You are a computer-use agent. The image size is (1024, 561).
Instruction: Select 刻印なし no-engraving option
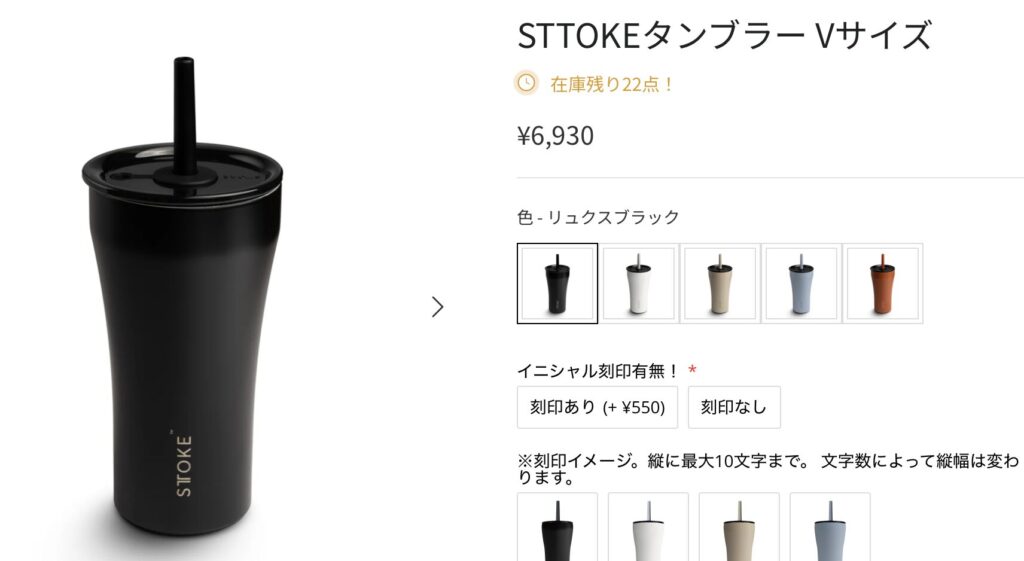734,408
